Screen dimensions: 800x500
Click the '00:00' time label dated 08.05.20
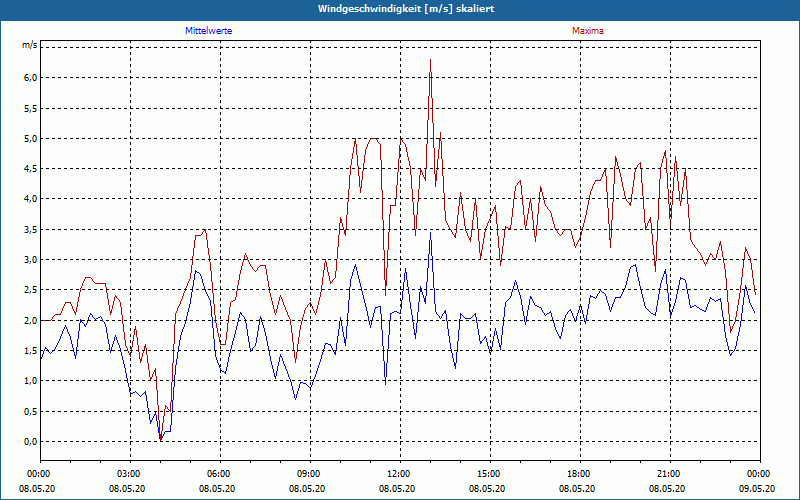point(38,474)
